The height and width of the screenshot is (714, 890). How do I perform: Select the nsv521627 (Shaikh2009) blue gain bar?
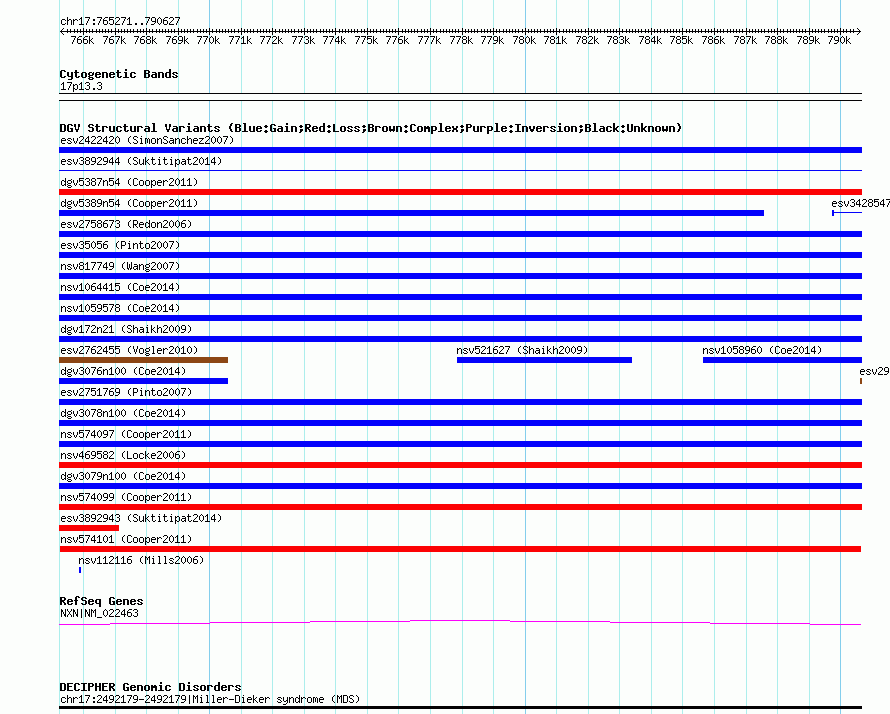tap(544, 360)
